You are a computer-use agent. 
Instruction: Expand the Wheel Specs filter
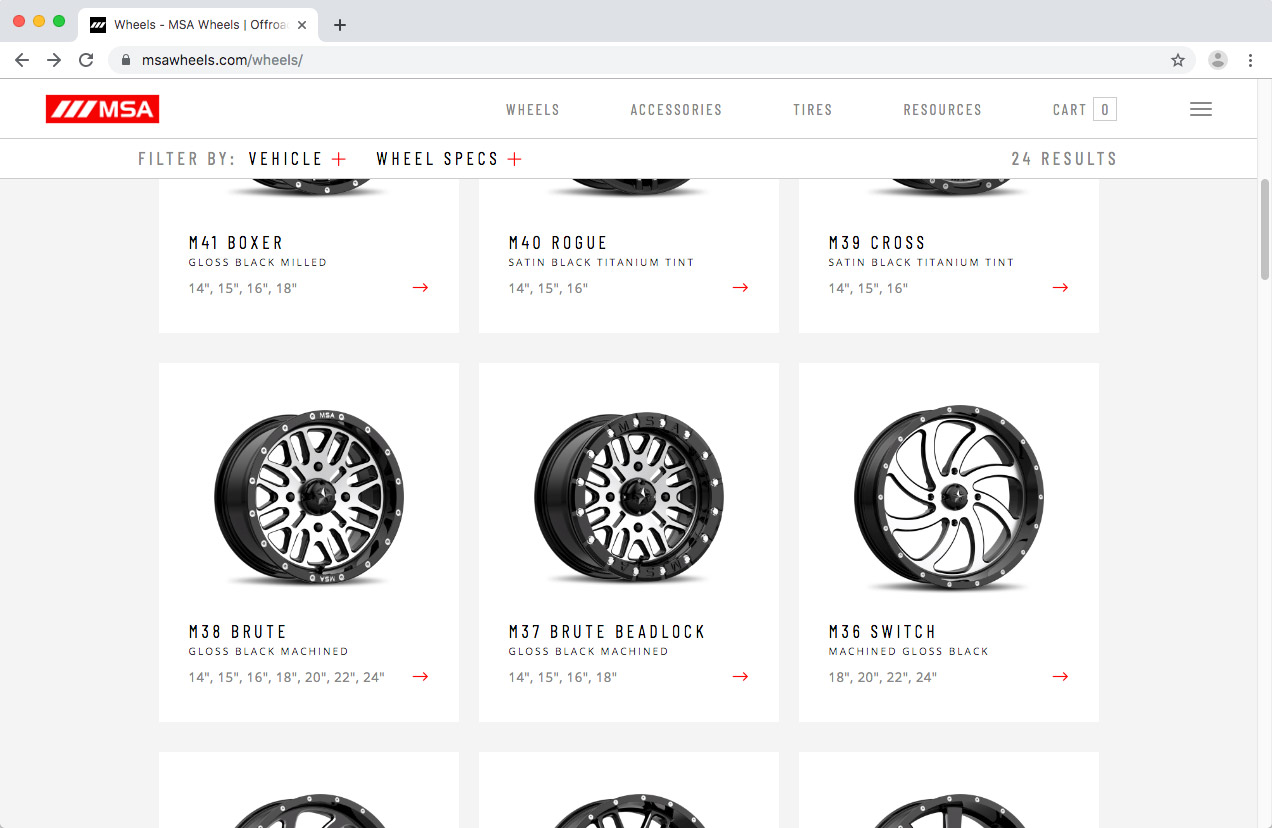point(449,158)
